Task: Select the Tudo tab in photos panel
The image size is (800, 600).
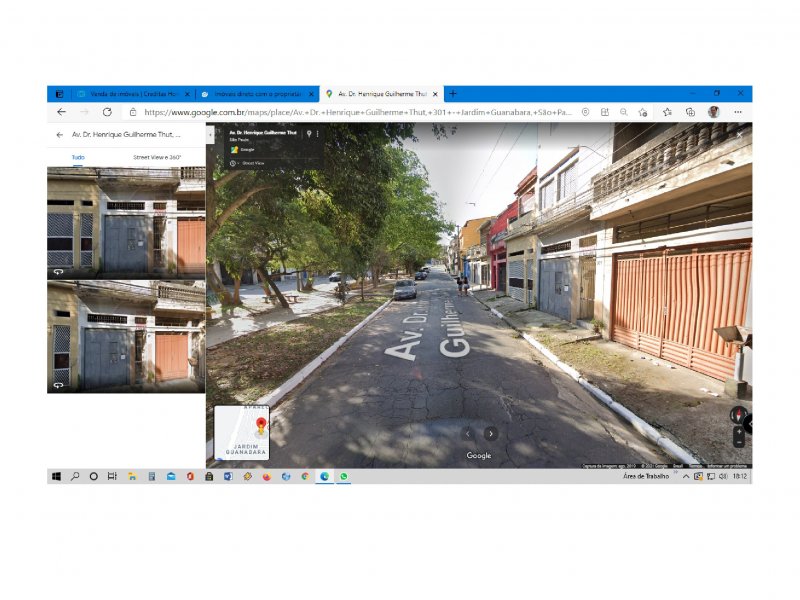Action: coord(78,157)
